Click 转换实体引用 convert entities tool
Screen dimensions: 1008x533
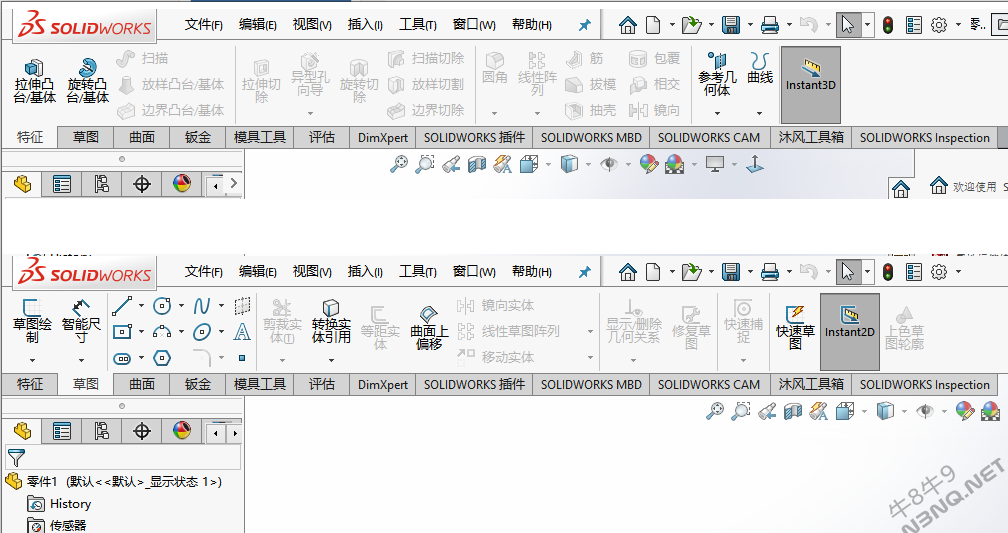click(331, 321)
